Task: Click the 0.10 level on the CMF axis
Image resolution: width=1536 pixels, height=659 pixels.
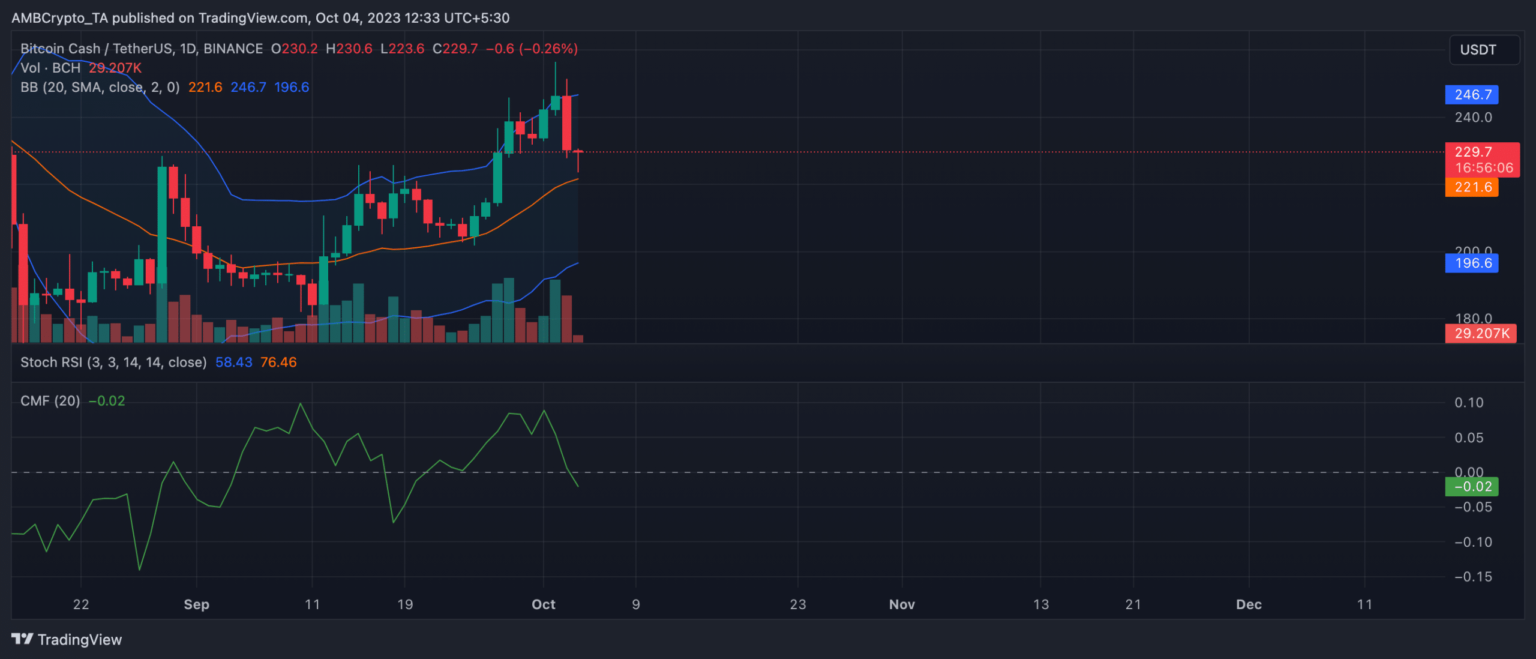Action: coord(1469,402)
